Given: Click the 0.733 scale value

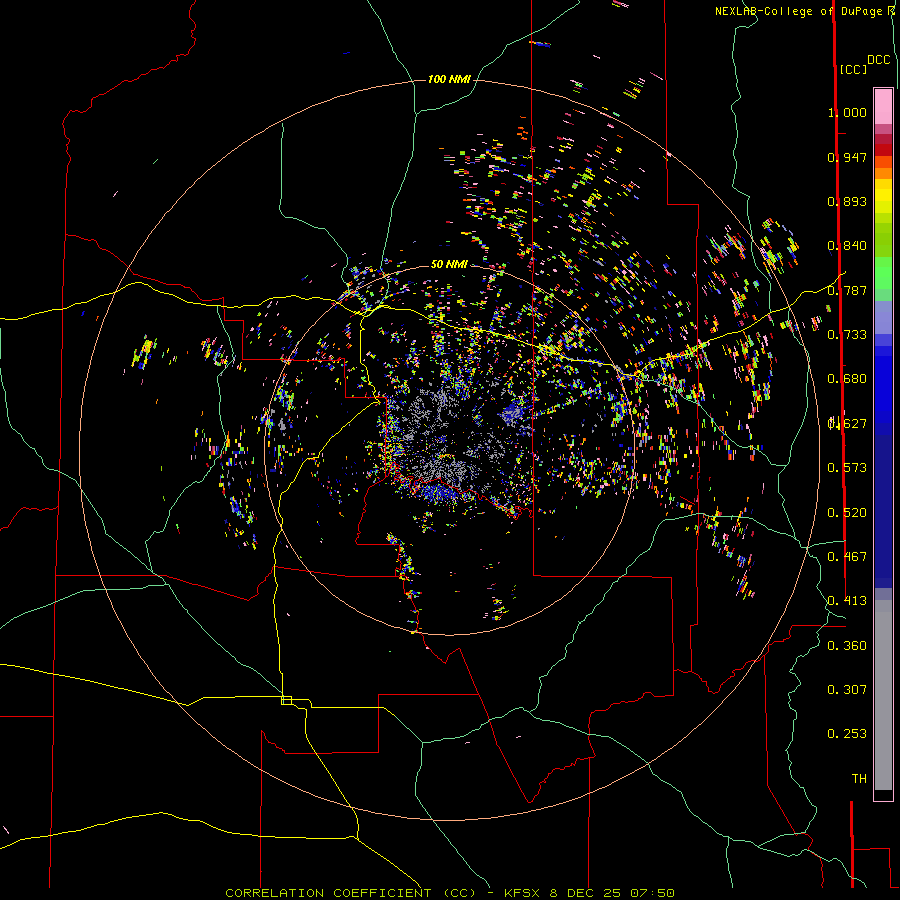Looking at the screenshot, I should click(x=847, y=335).
